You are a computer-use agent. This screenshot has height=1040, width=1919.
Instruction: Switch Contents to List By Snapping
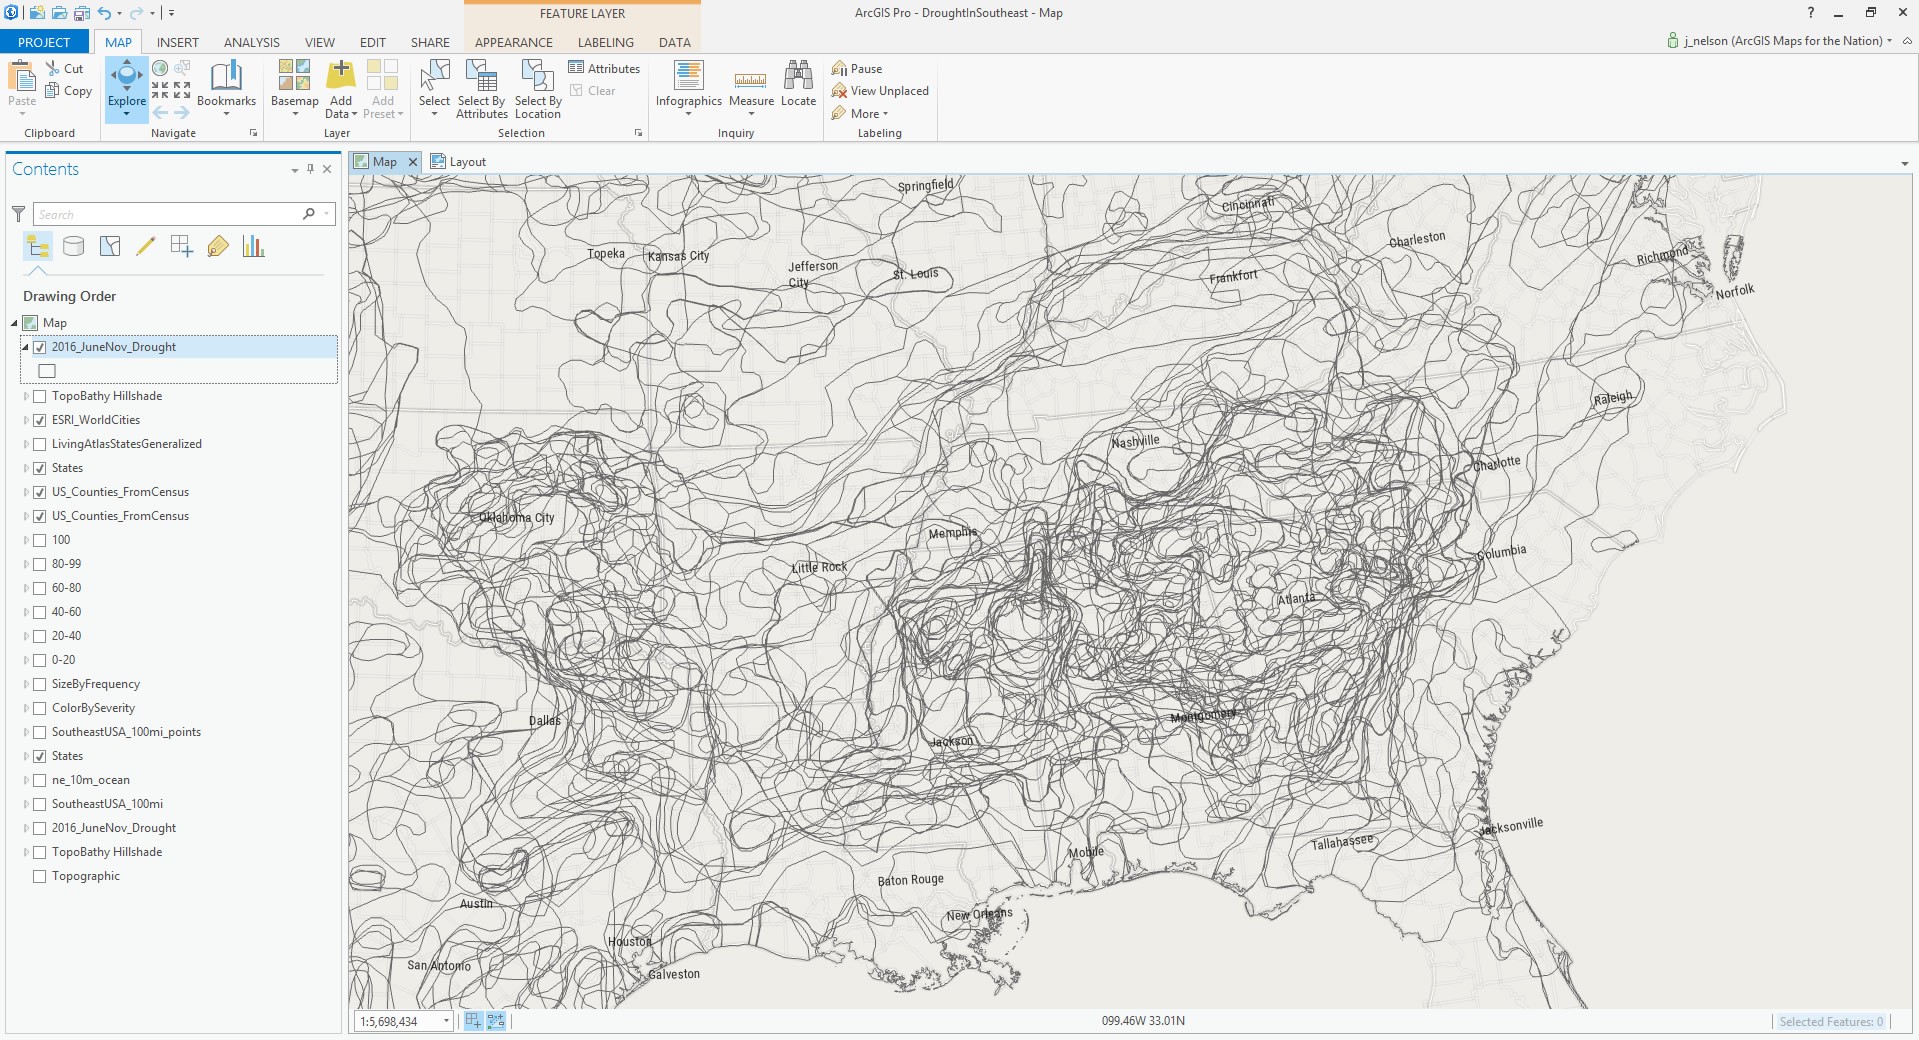(182, 246)
